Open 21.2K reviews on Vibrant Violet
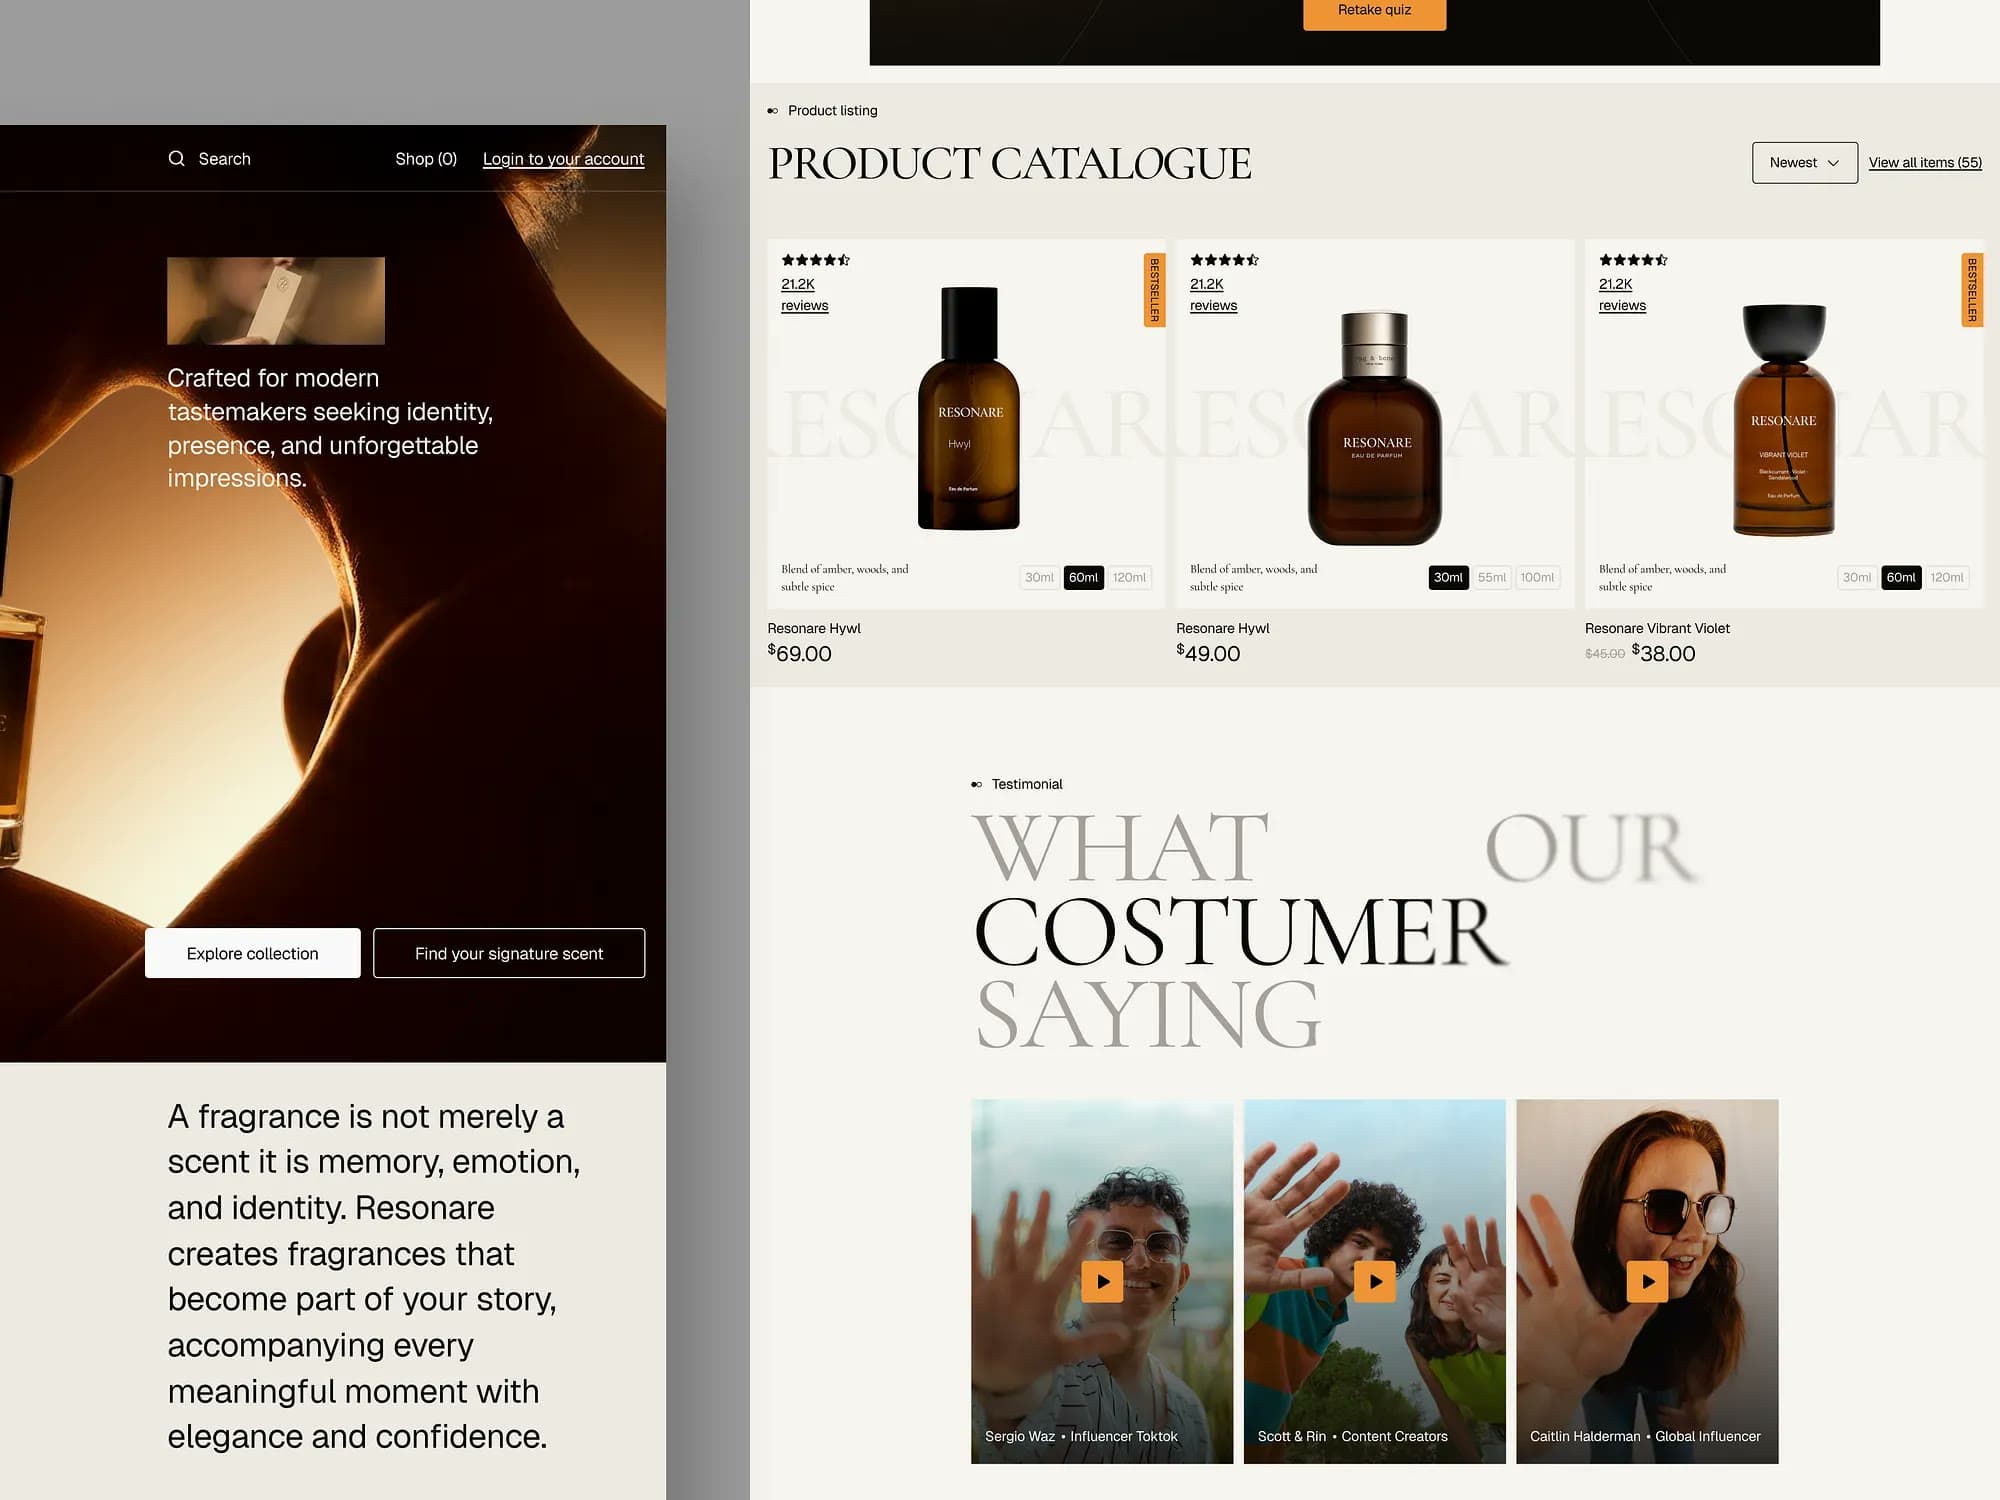Image resolution: width=2000 pixels, height=1500 pixels. pos(1622,295)
